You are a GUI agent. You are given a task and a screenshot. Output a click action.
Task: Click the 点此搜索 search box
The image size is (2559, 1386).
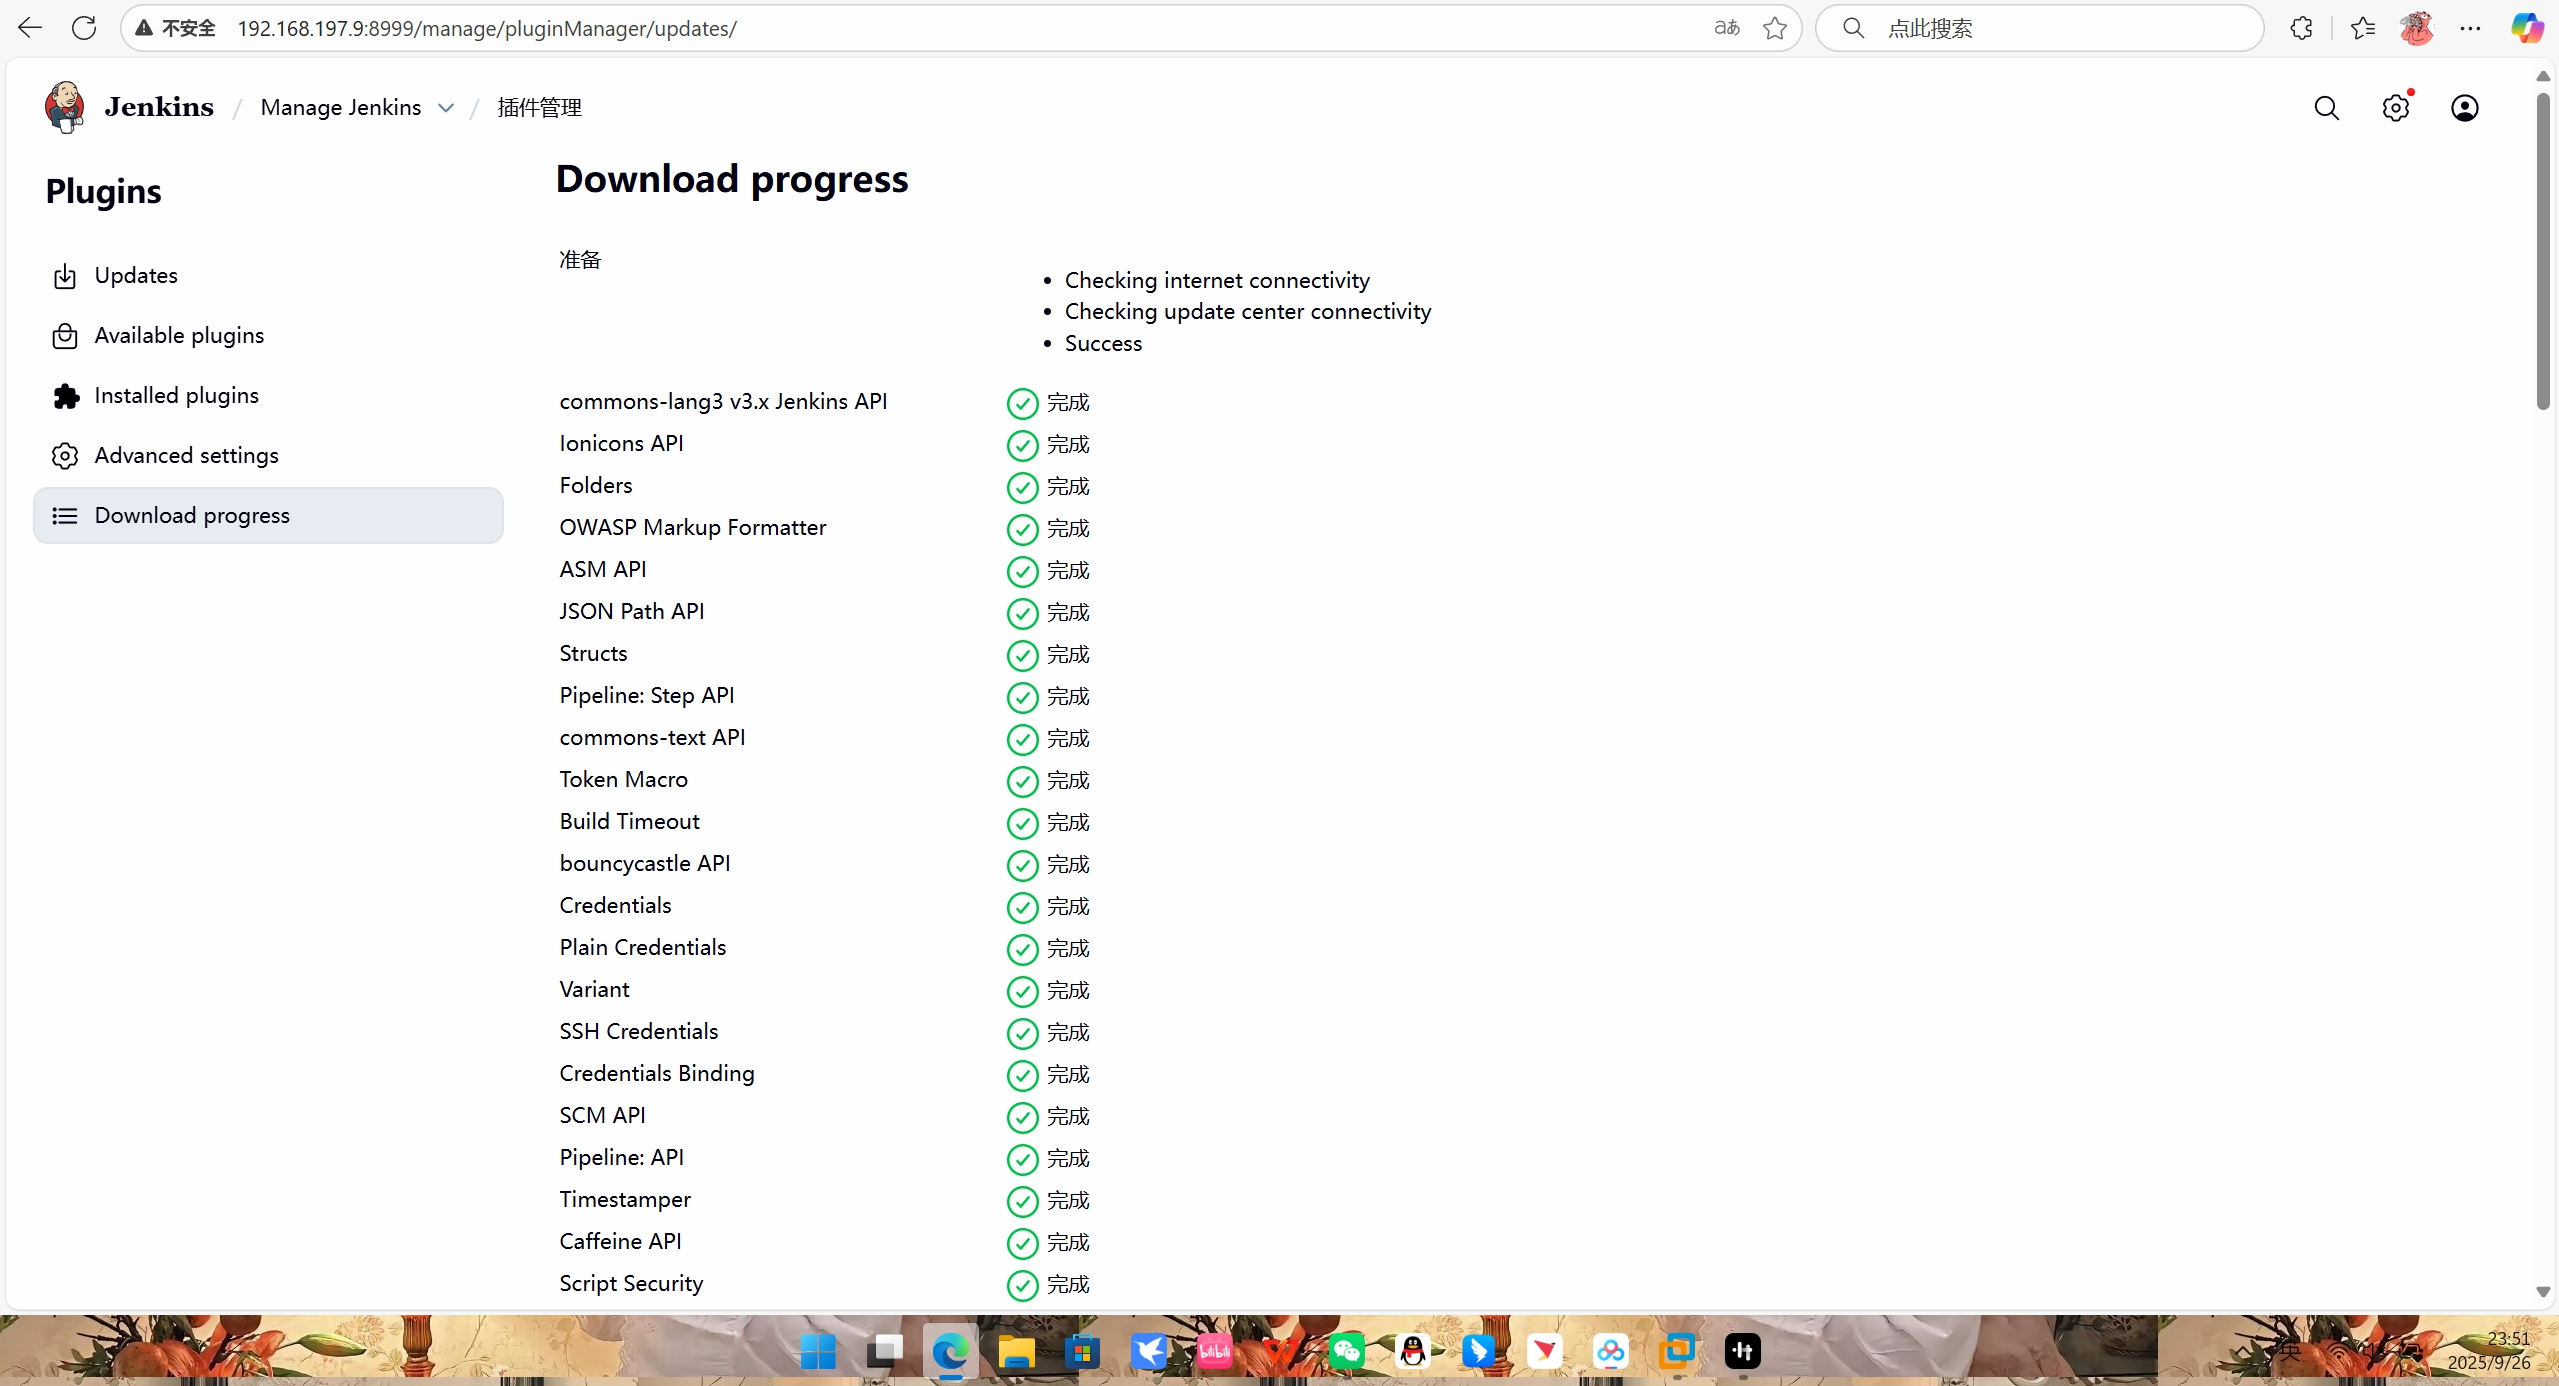(x=2040, y=28)
